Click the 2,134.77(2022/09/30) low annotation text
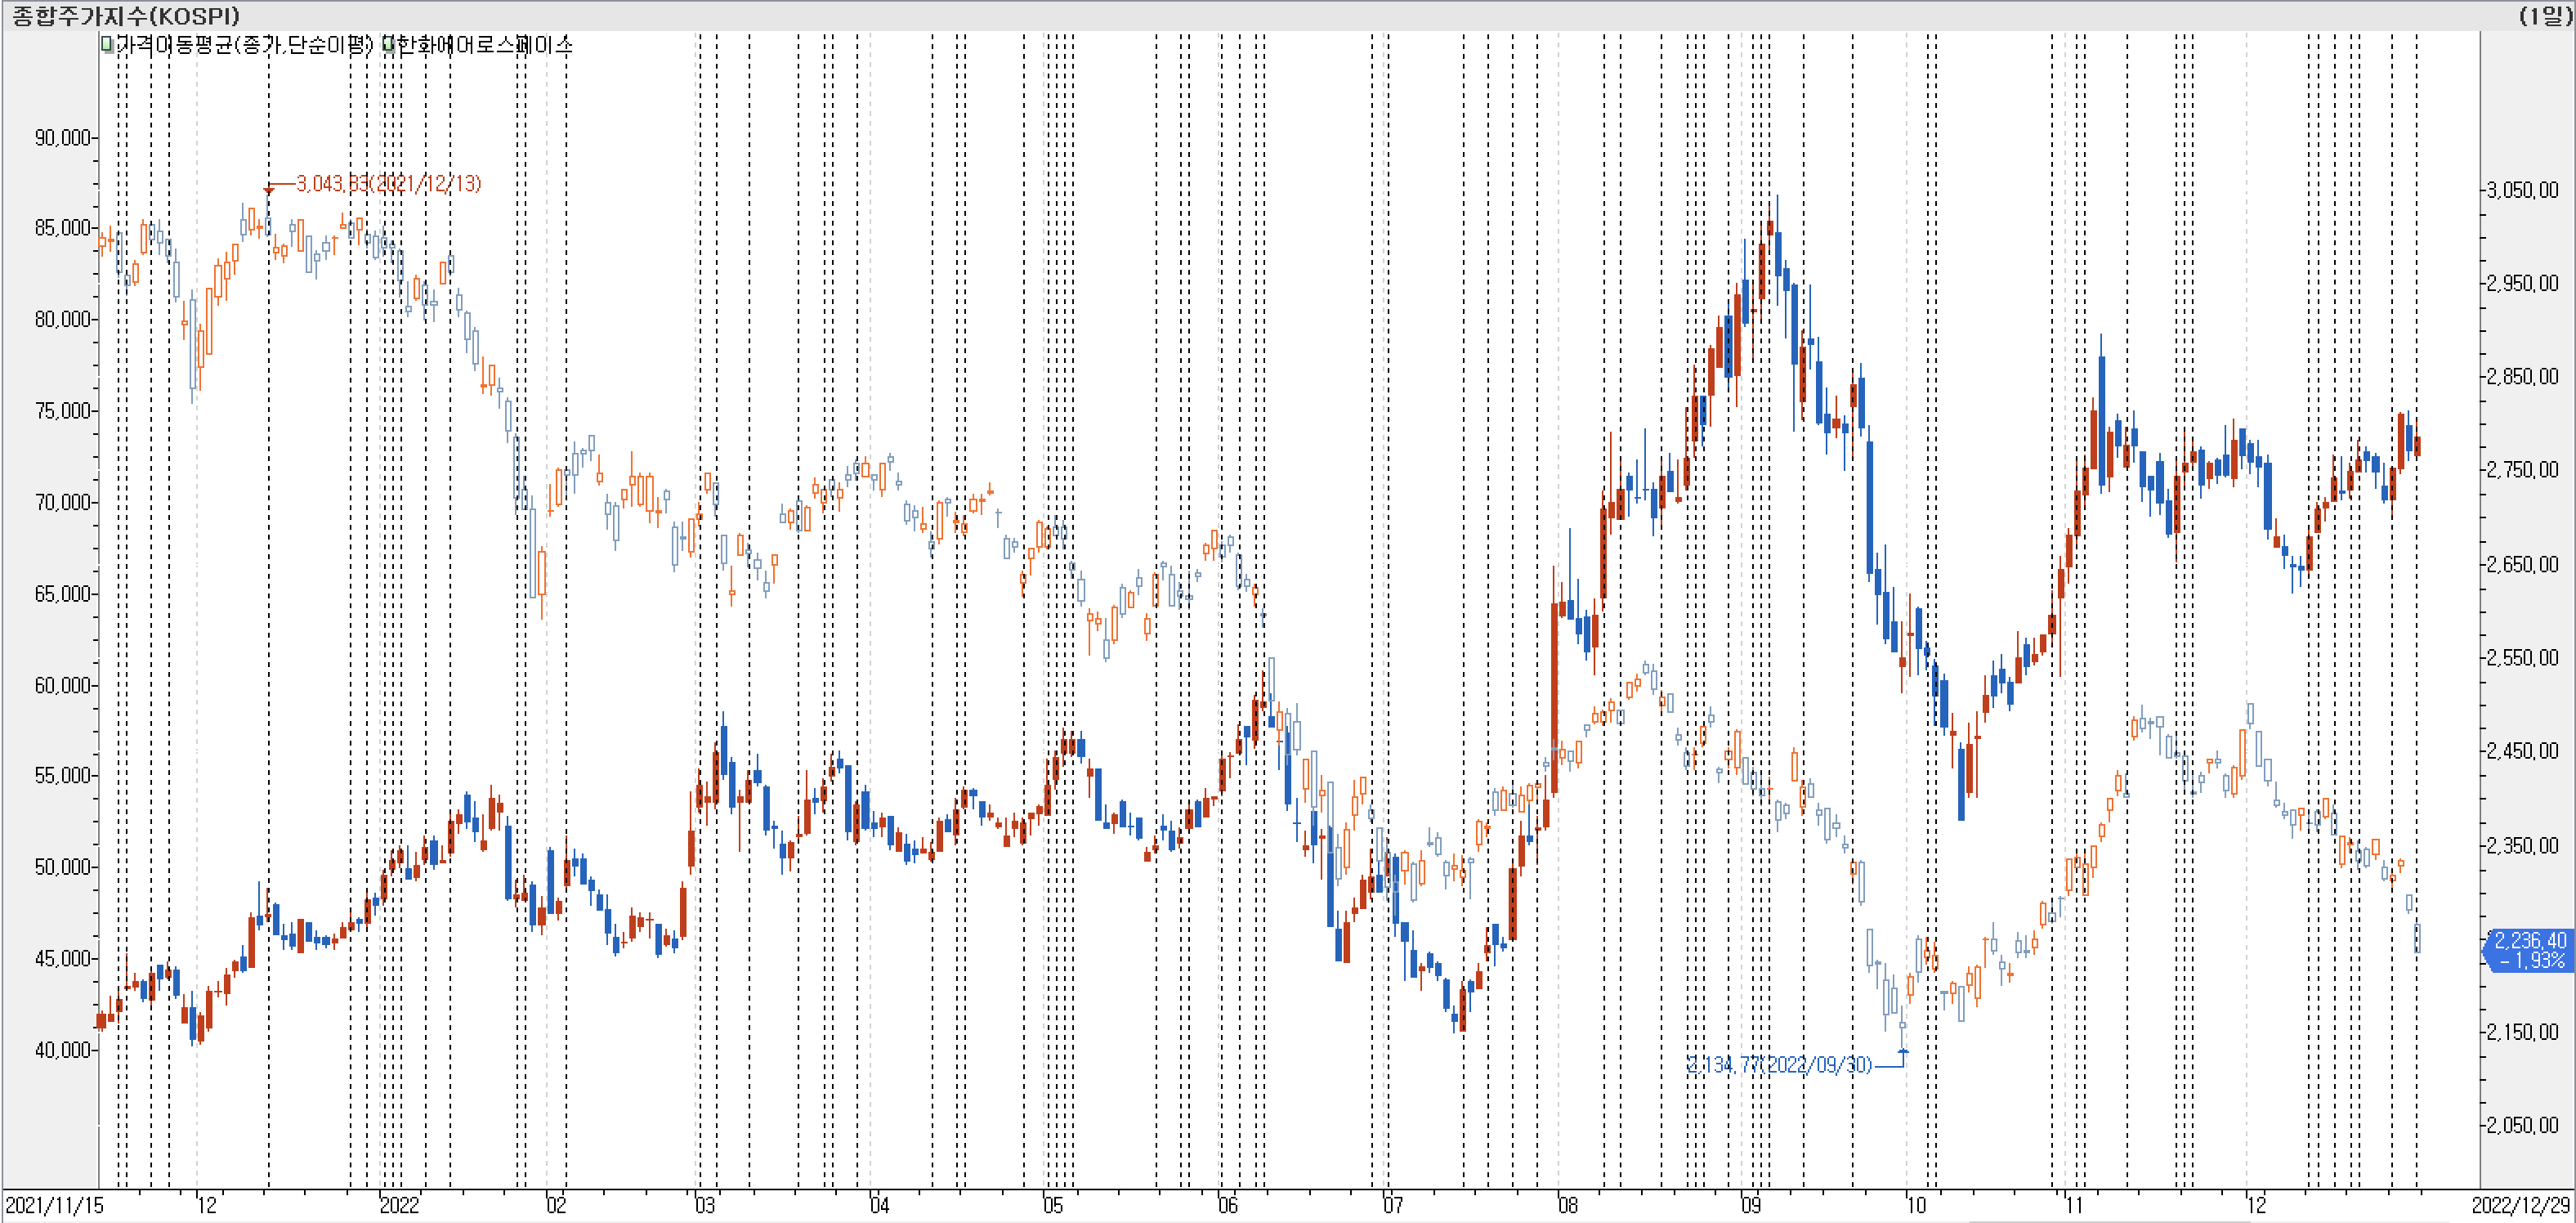Screen dimensions: 2576x1223 coord(1779,1064)
